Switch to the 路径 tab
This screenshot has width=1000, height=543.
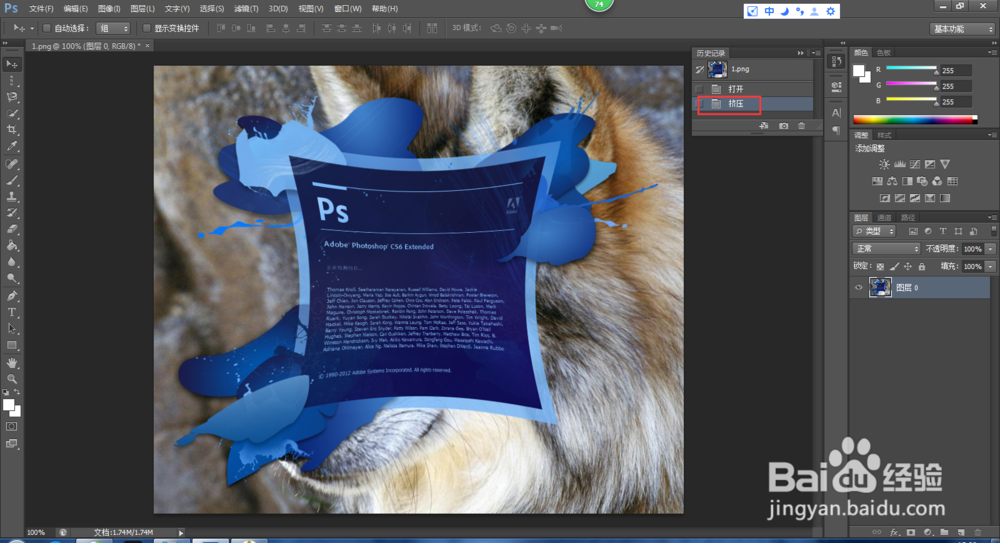(908, 218)
